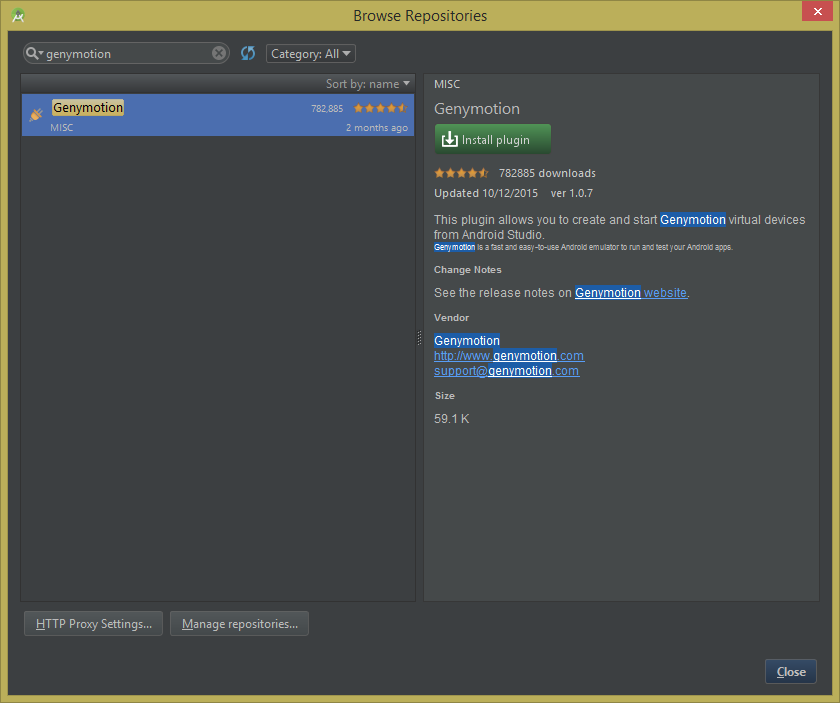The height and width of the screenshot is (703, 840).
Task: Open the Genymotion website release notes link
Action: coord(631,293)
